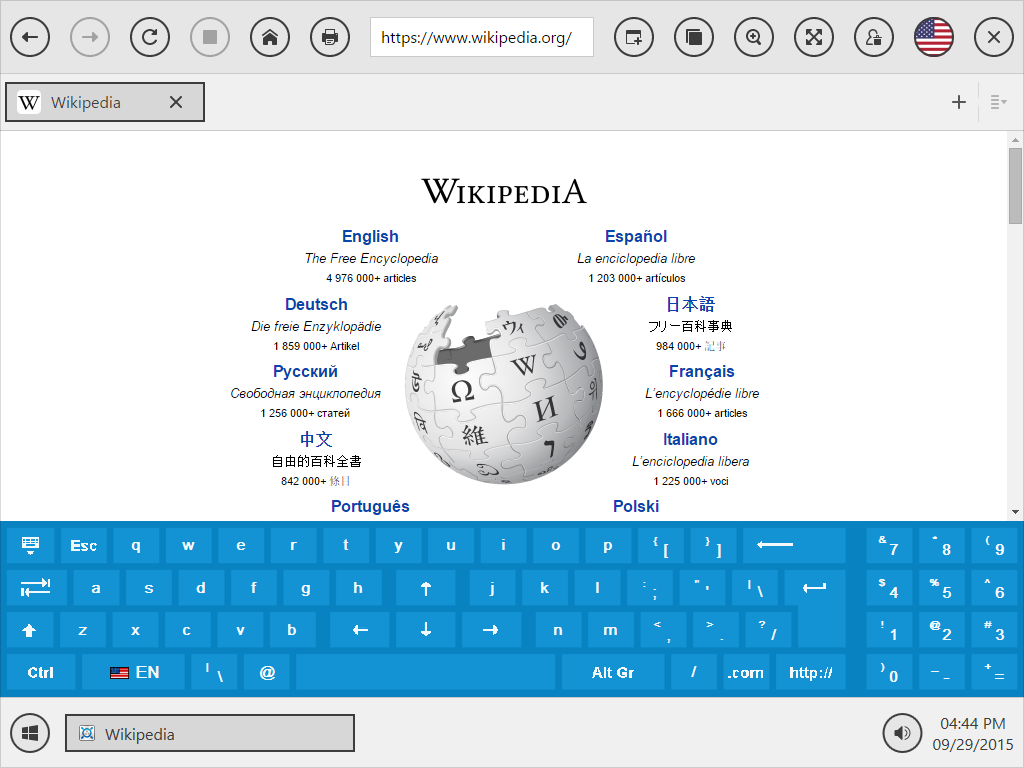The width and height of the screenshot is (1024, 768).
Task: Open the tab list dropdown menu
Action: pyautogui.click(x=998, y=102)
